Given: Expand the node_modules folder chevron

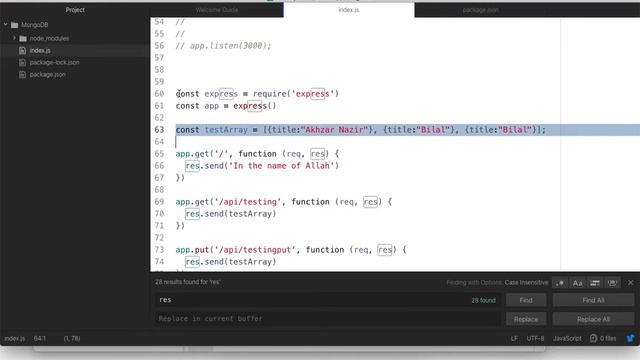Looking at the screenshot, I should point(14,38).
